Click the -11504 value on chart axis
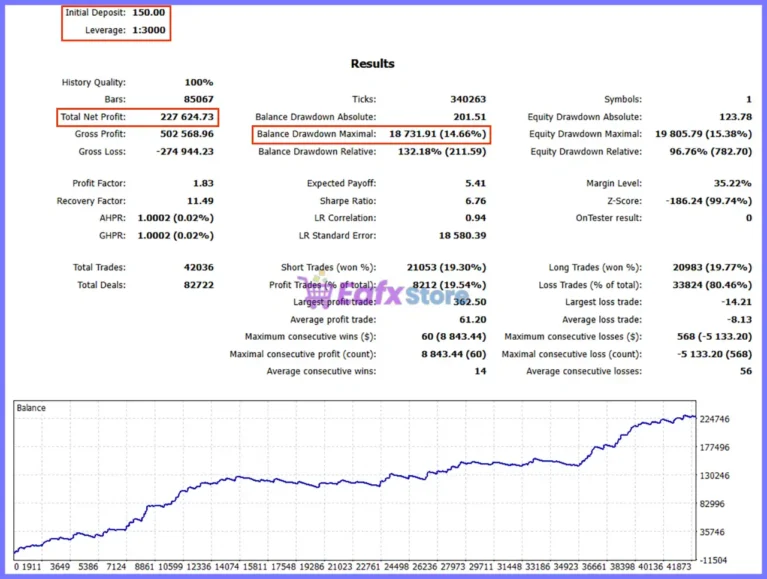Screen dimensions: 767x579 coord(713,560)
